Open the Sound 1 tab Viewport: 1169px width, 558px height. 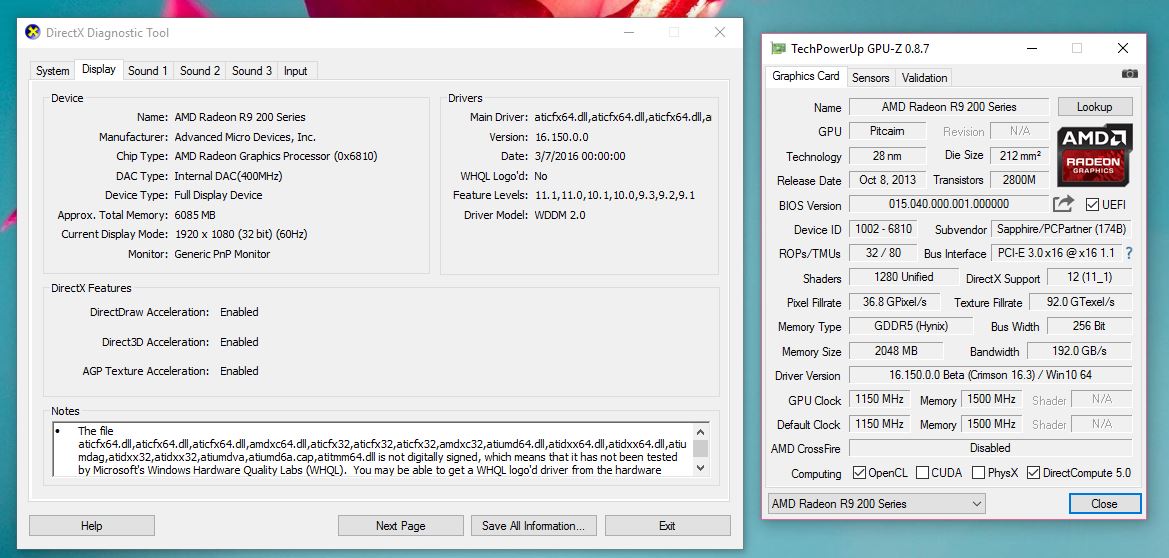(x=148, y=71)
